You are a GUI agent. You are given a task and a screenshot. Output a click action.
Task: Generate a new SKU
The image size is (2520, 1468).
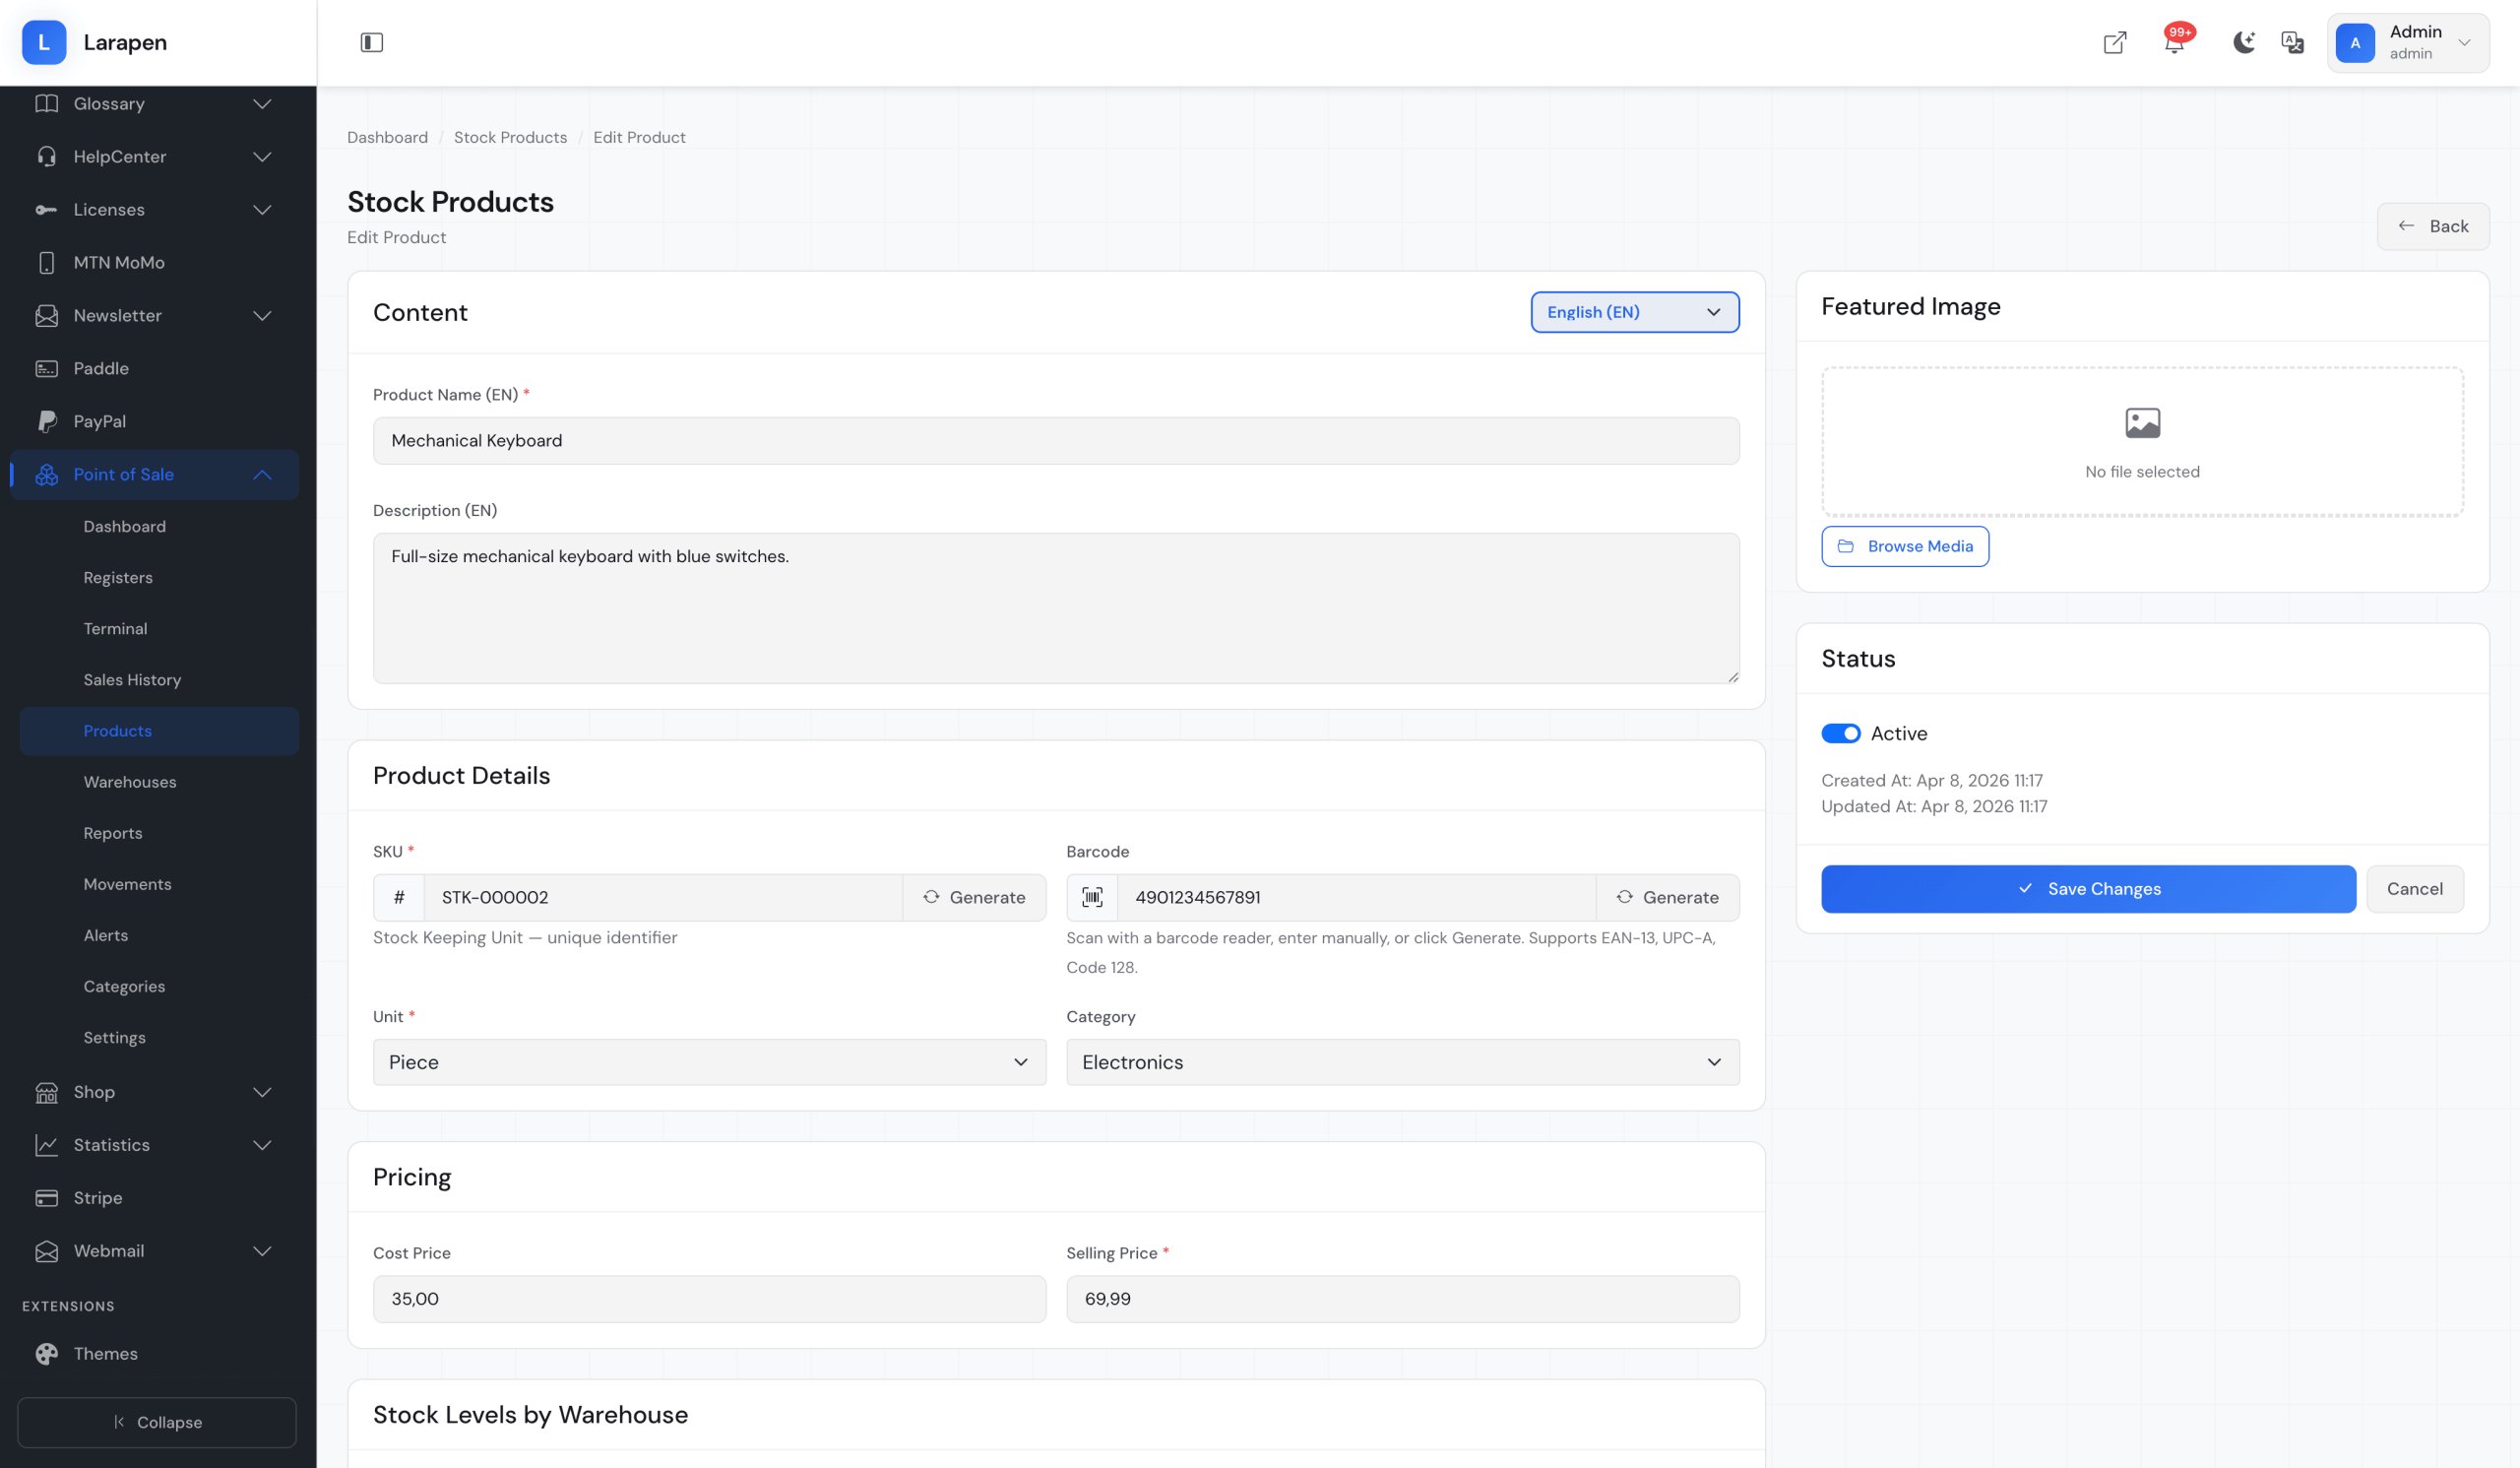974,897
